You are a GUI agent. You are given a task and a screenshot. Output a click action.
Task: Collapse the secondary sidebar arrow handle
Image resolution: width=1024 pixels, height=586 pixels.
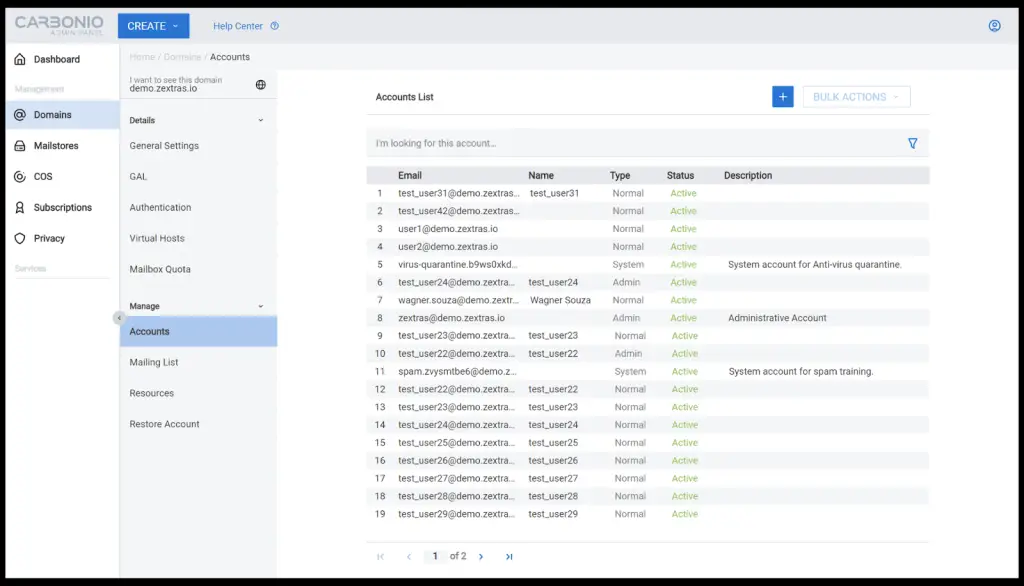click(x=119, y=318)
